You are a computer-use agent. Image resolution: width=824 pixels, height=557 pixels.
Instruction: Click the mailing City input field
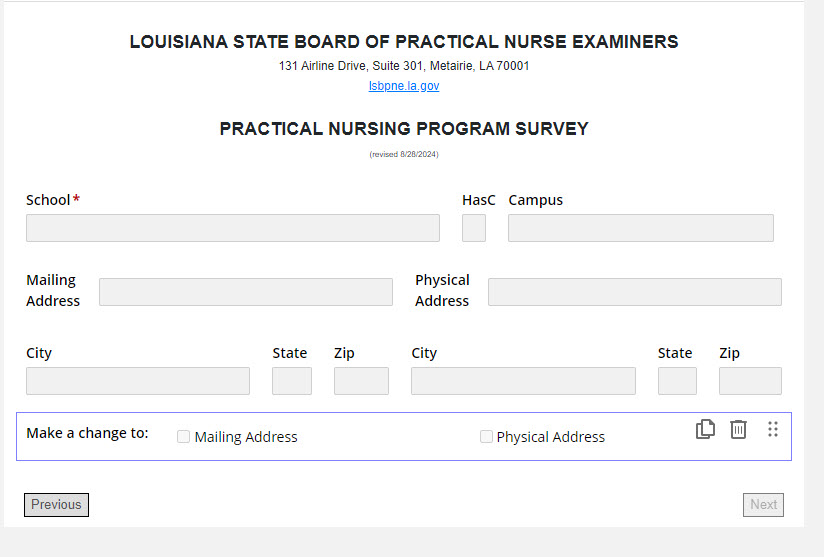138,381
